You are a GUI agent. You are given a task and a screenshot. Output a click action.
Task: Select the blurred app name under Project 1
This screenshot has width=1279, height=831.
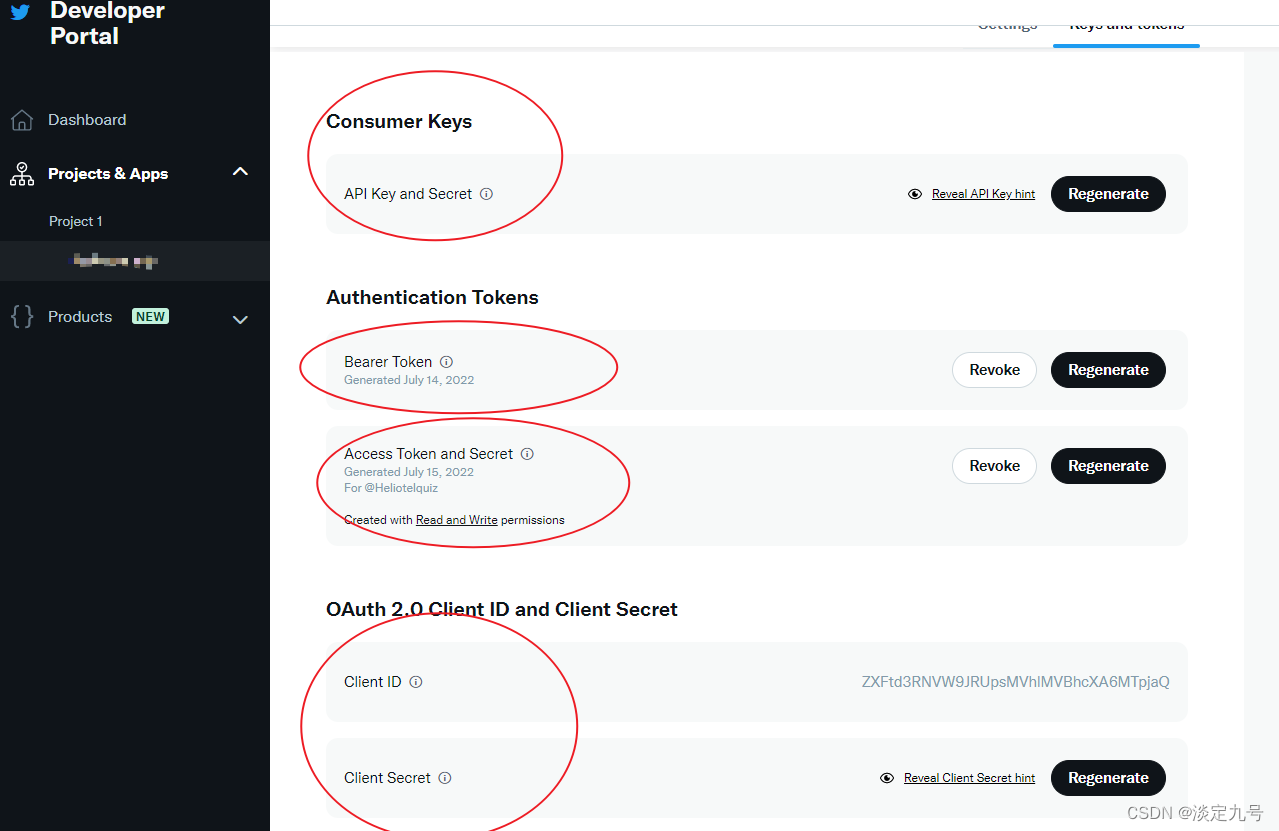click(x=116, y=261)
